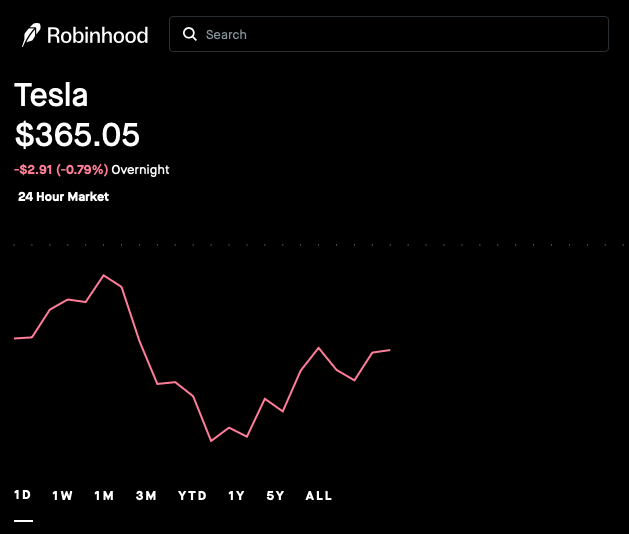This screenshot has width=629, height=534.
Task: Select the 1D chart range tab
Action: 23,495
